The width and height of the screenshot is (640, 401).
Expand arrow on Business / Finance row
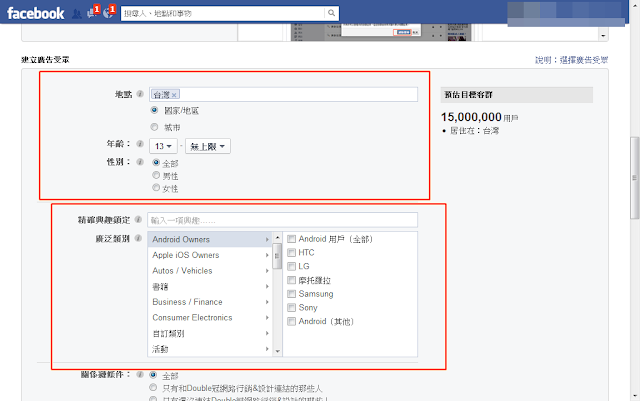(267, 302)
